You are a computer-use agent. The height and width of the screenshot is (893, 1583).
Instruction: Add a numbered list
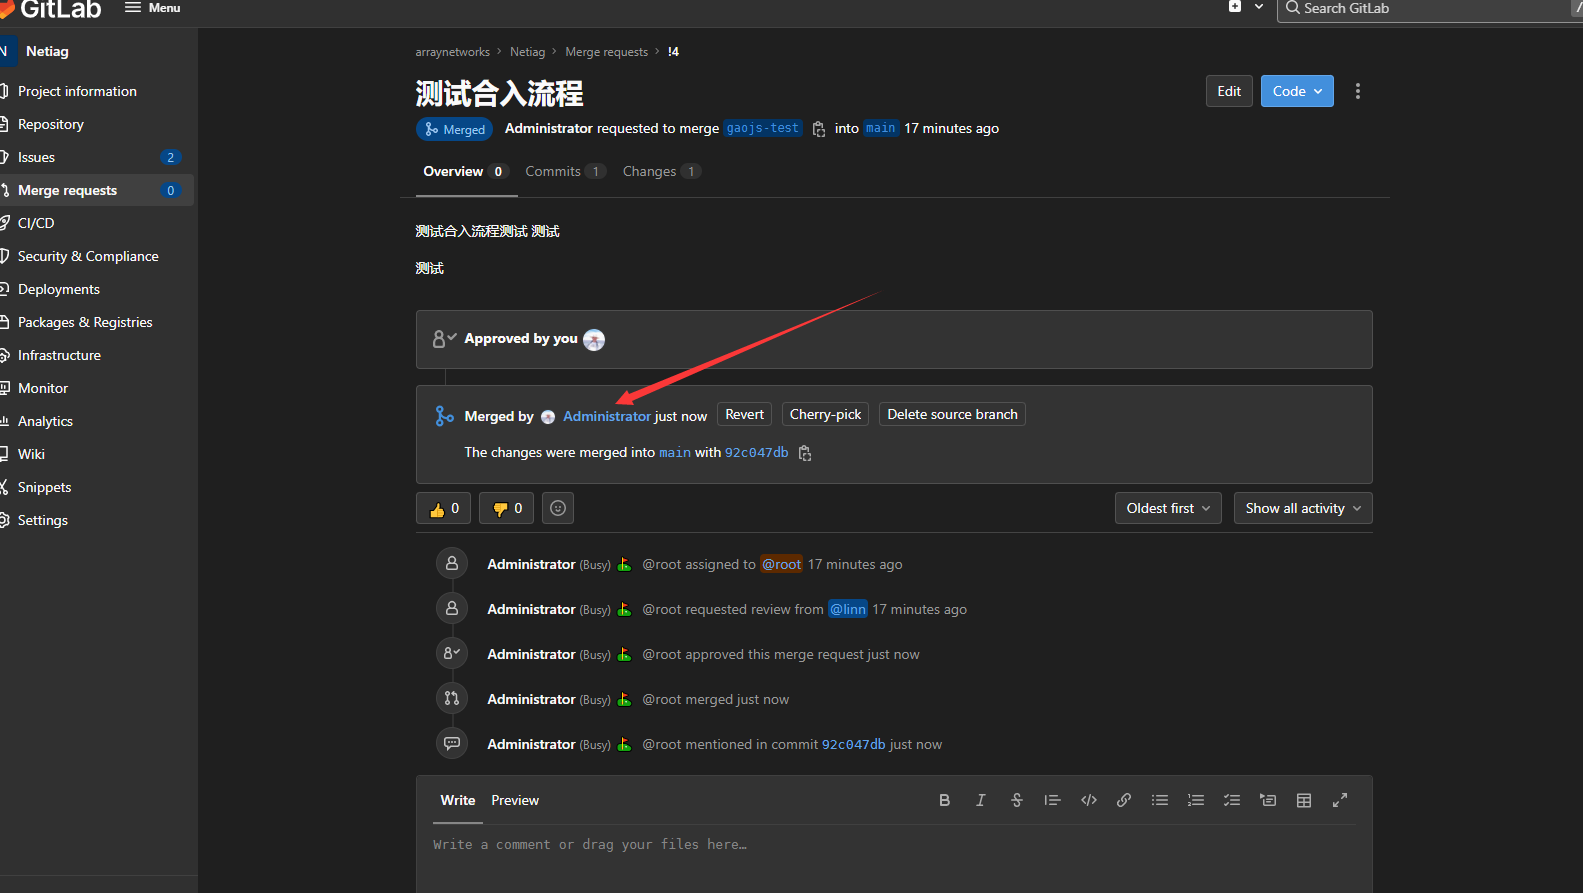[x=1196, y=800]
